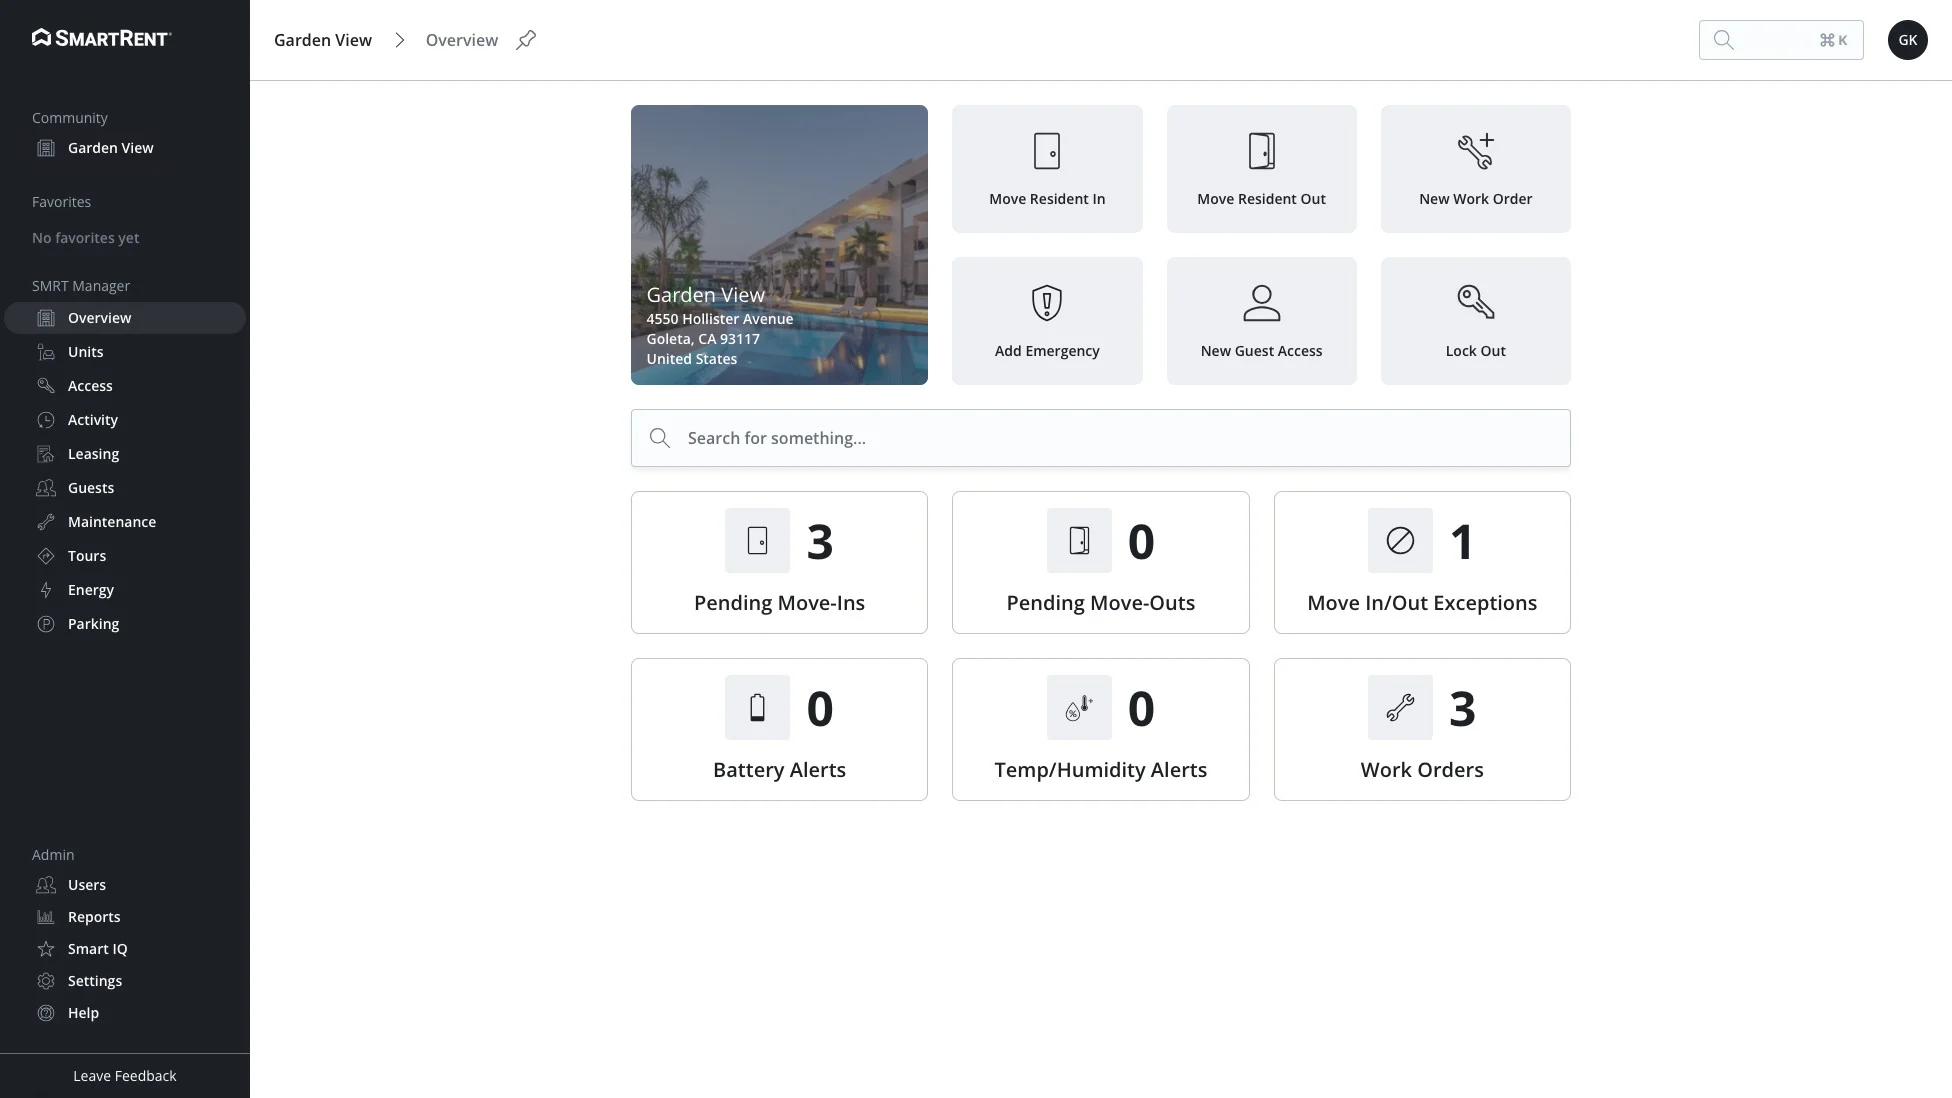Go to Units in the sidebar
The height and width of the screenshot is (1098, 1952).
tap(125, 352)
